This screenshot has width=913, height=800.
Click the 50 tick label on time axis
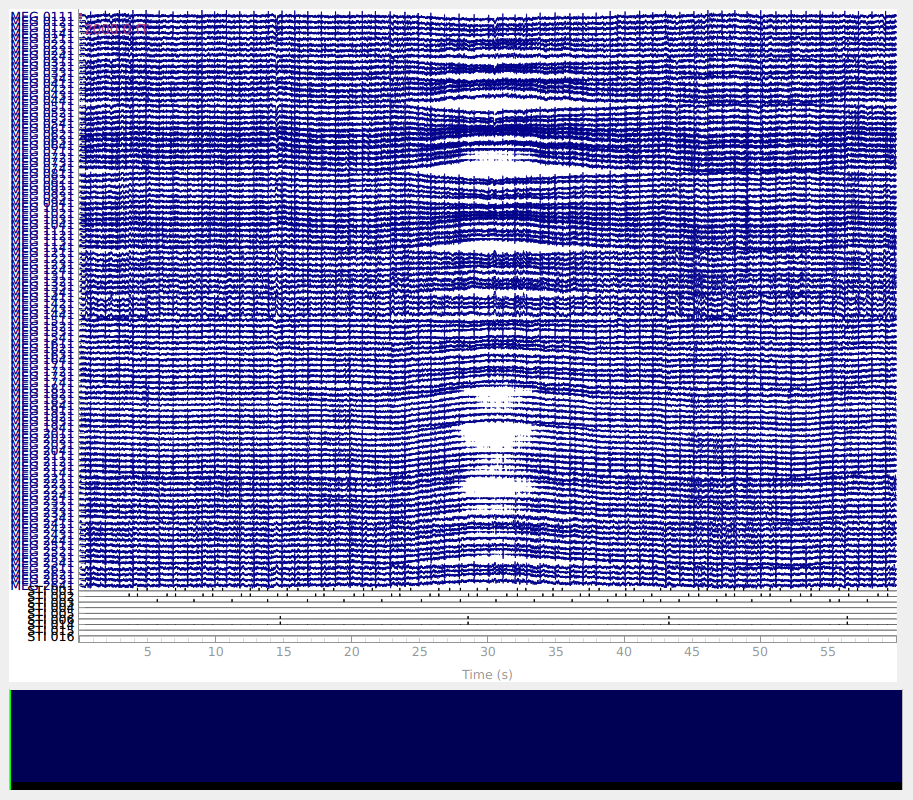click(x=760, y=652)
